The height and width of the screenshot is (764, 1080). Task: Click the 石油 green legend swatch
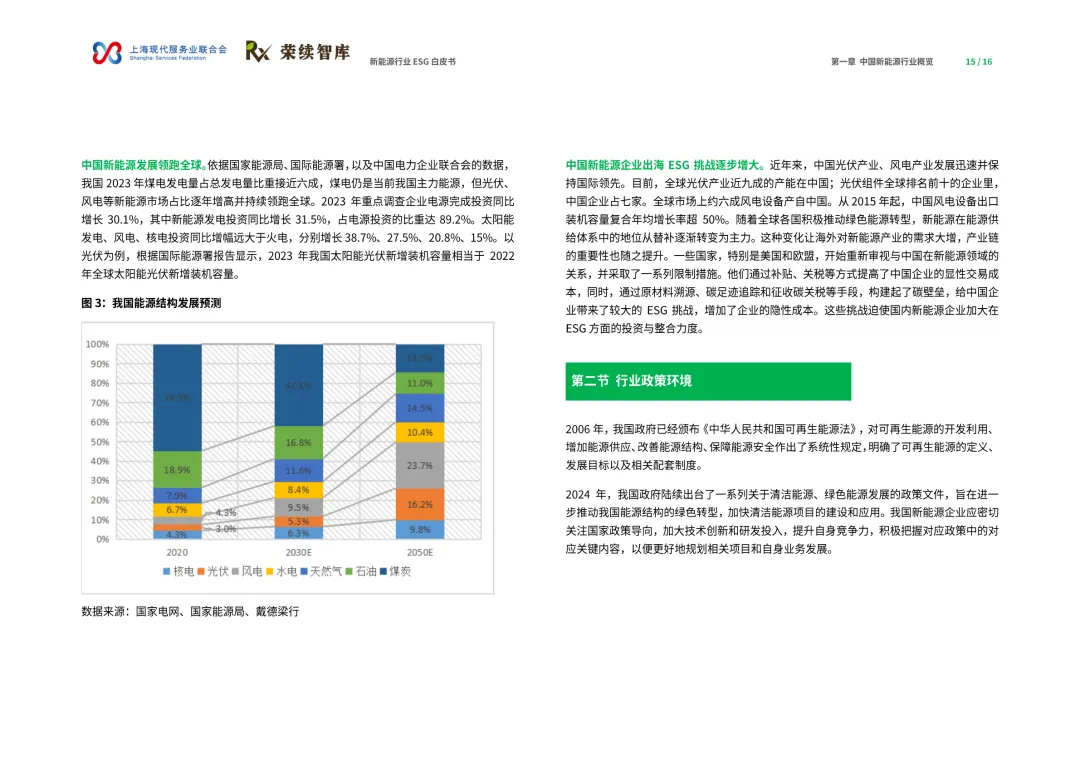349,572
